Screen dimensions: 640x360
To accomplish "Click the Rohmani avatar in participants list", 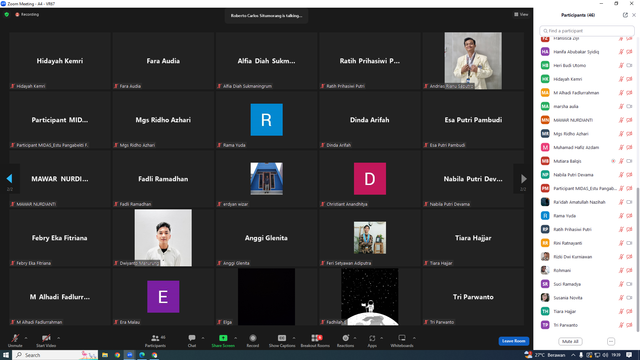I will [x=545, y=270].
